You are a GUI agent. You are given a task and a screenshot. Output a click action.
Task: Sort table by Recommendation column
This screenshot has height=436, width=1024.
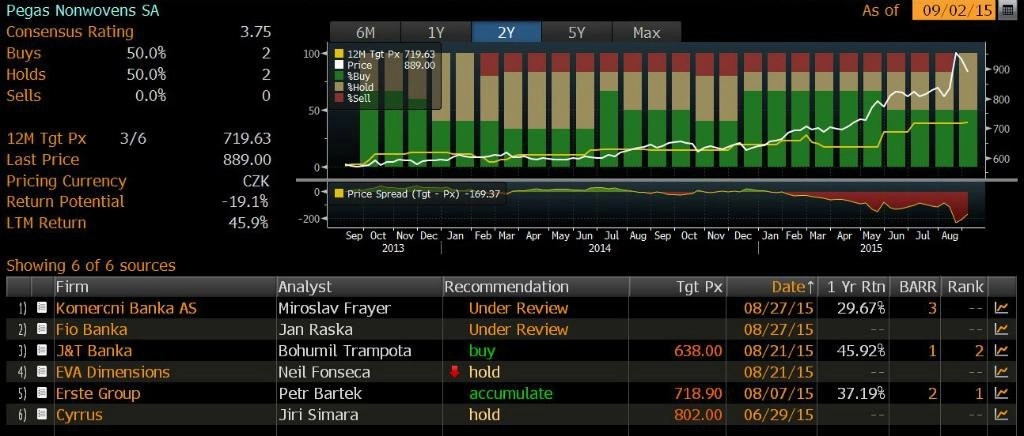pyautogui.click(x=536, y=287)
